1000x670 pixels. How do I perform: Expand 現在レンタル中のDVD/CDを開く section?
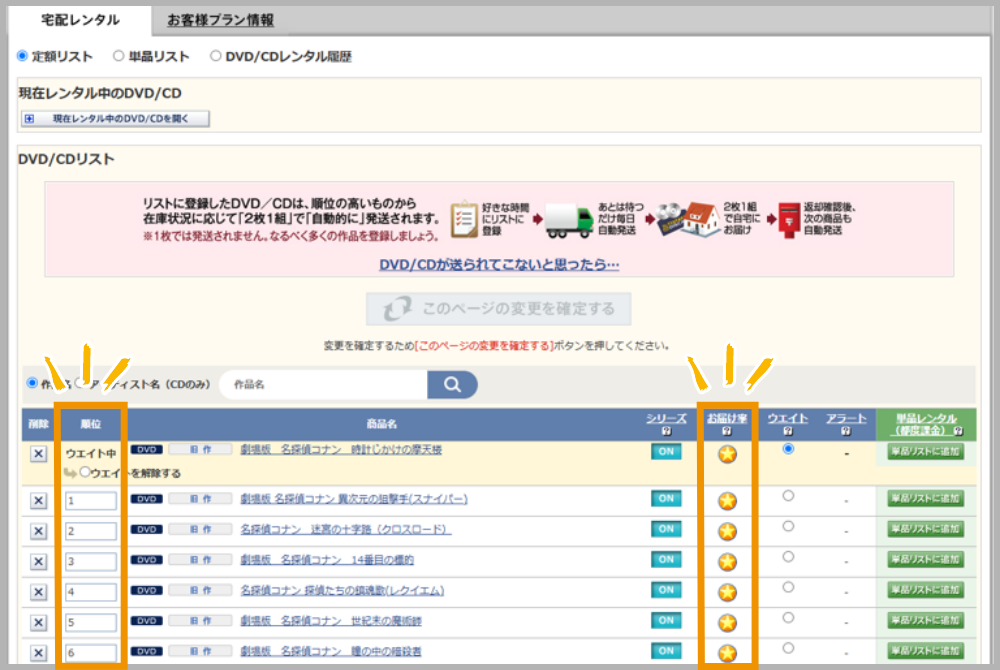[115, 119]
